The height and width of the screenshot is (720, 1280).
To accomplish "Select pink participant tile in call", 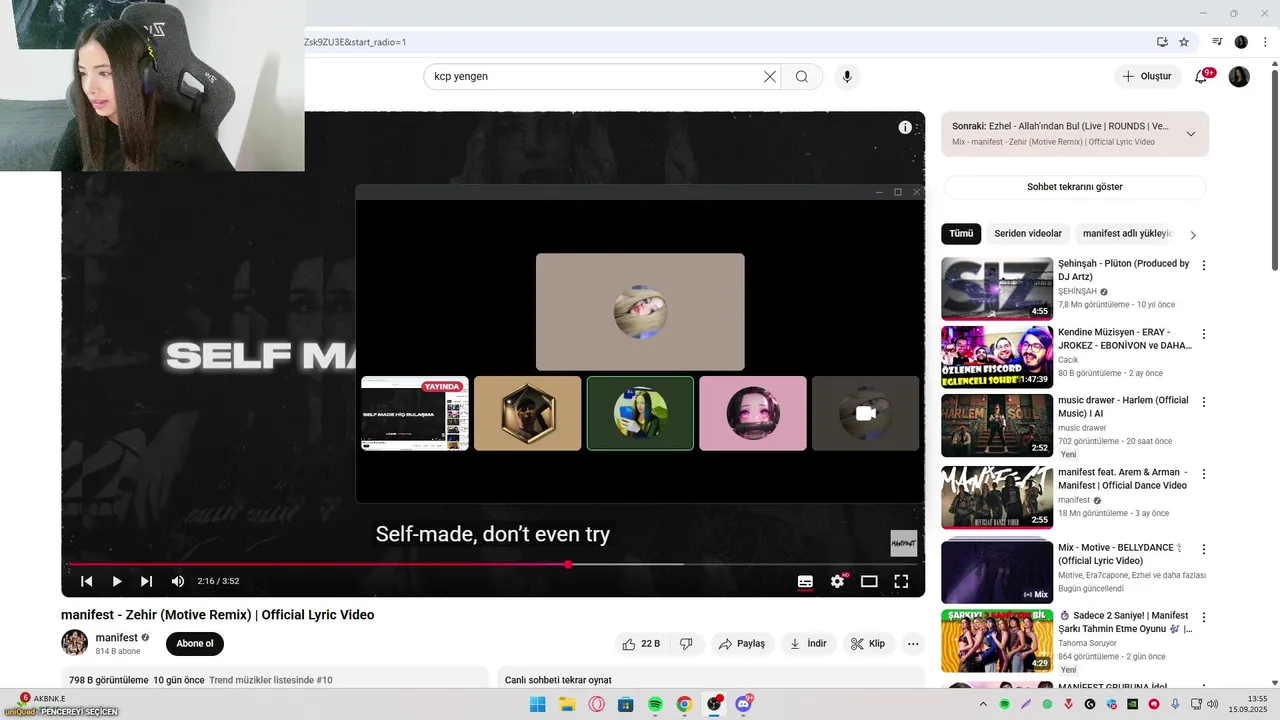I will click(753, 413).
